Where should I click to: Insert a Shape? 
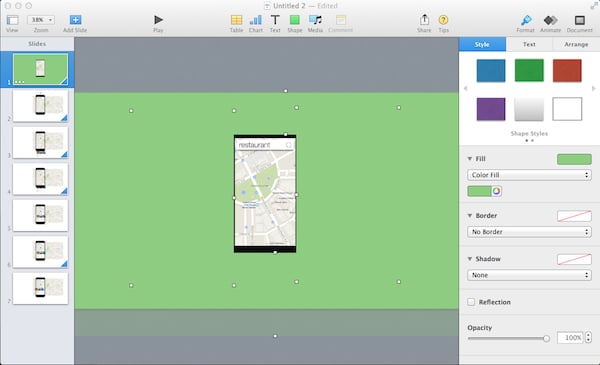tap(295, 20)
